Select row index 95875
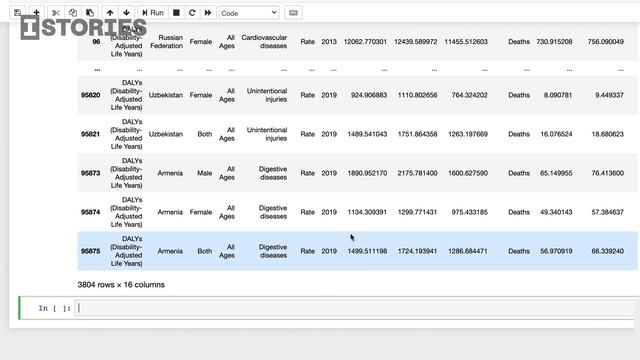 [x=90, y=251]
